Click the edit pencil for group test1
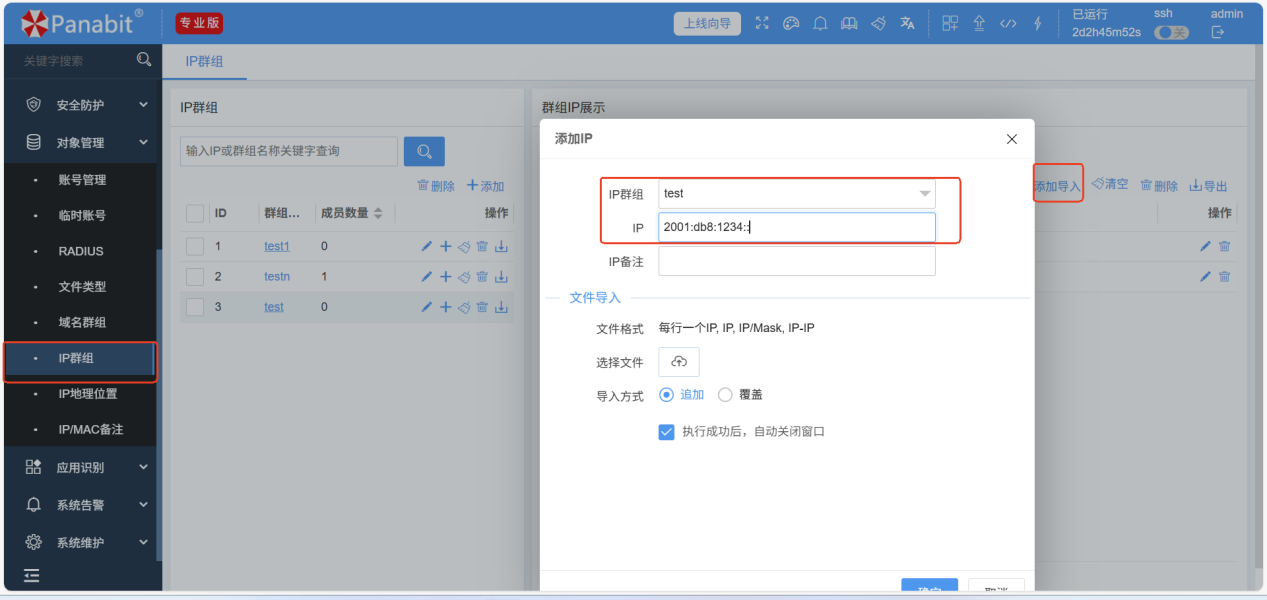This screenshot has height=600, width=1267. click(427, 246)
